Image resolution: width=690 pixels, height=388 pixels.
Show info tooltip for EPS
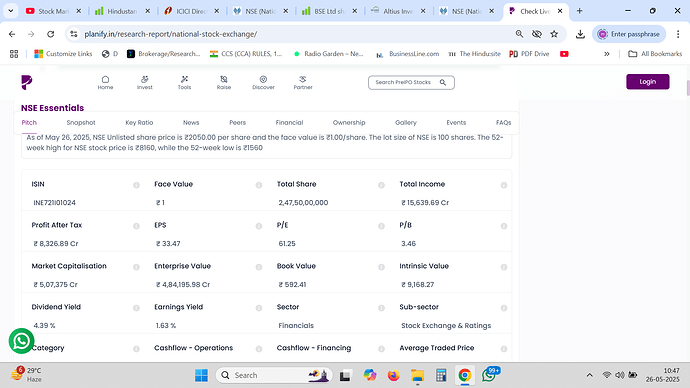[259, 226]
